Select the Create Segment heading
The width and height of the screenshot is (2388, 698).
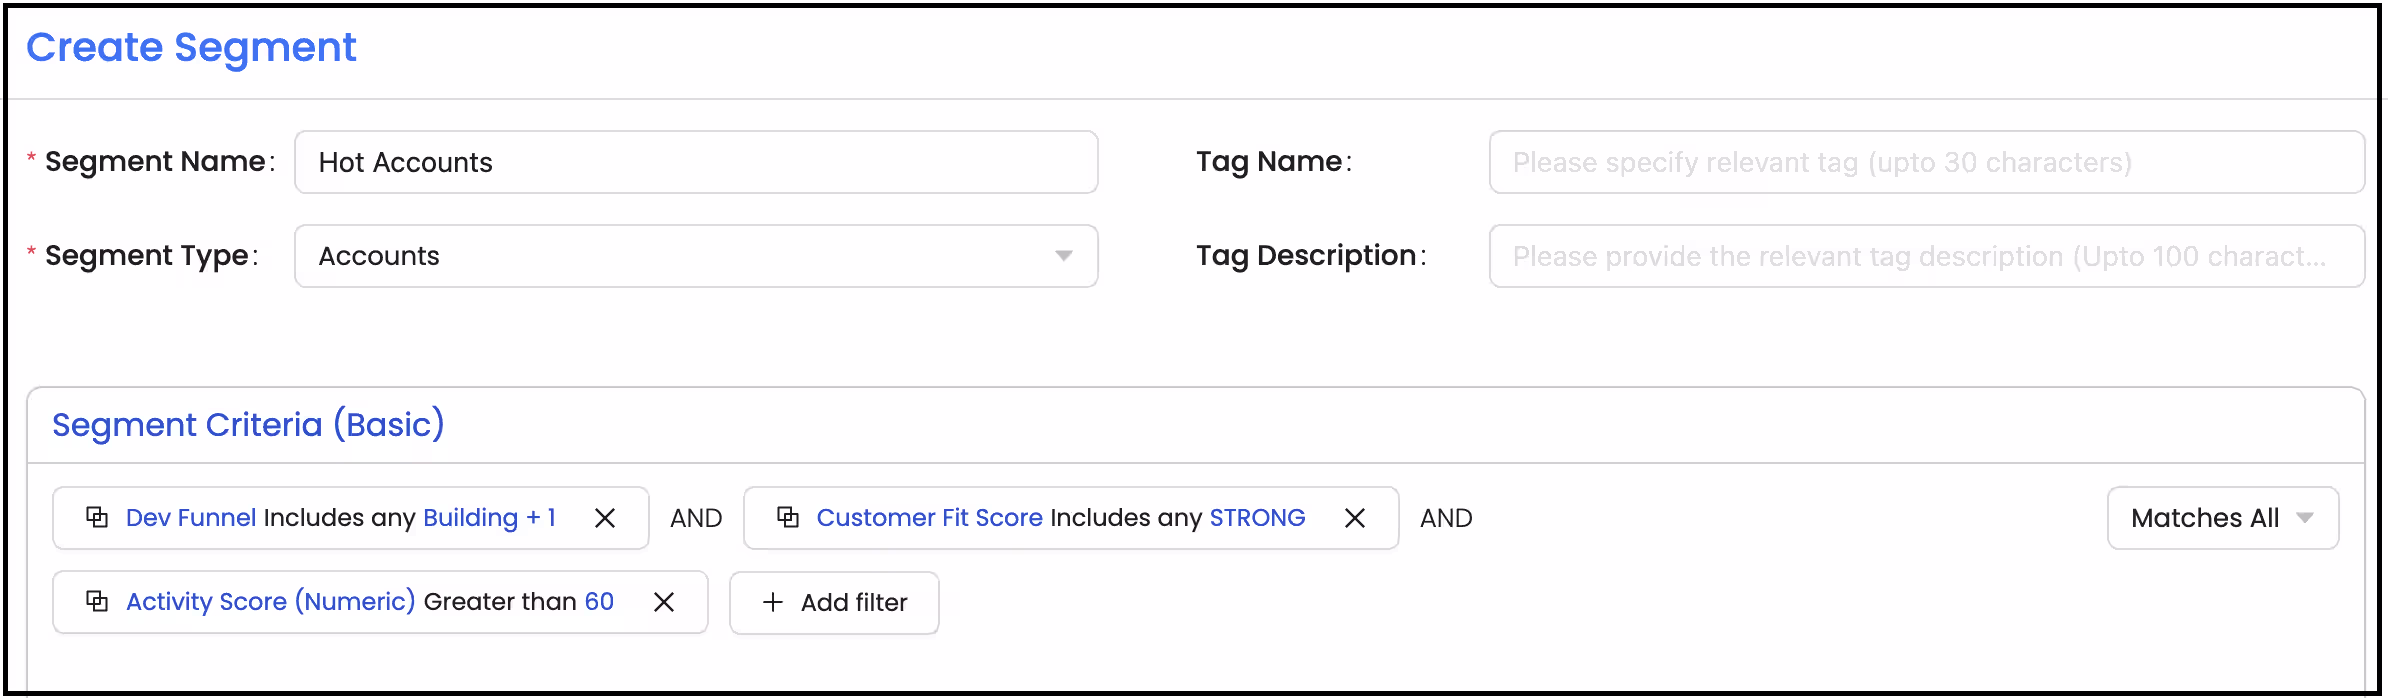[x=192, y=47]
